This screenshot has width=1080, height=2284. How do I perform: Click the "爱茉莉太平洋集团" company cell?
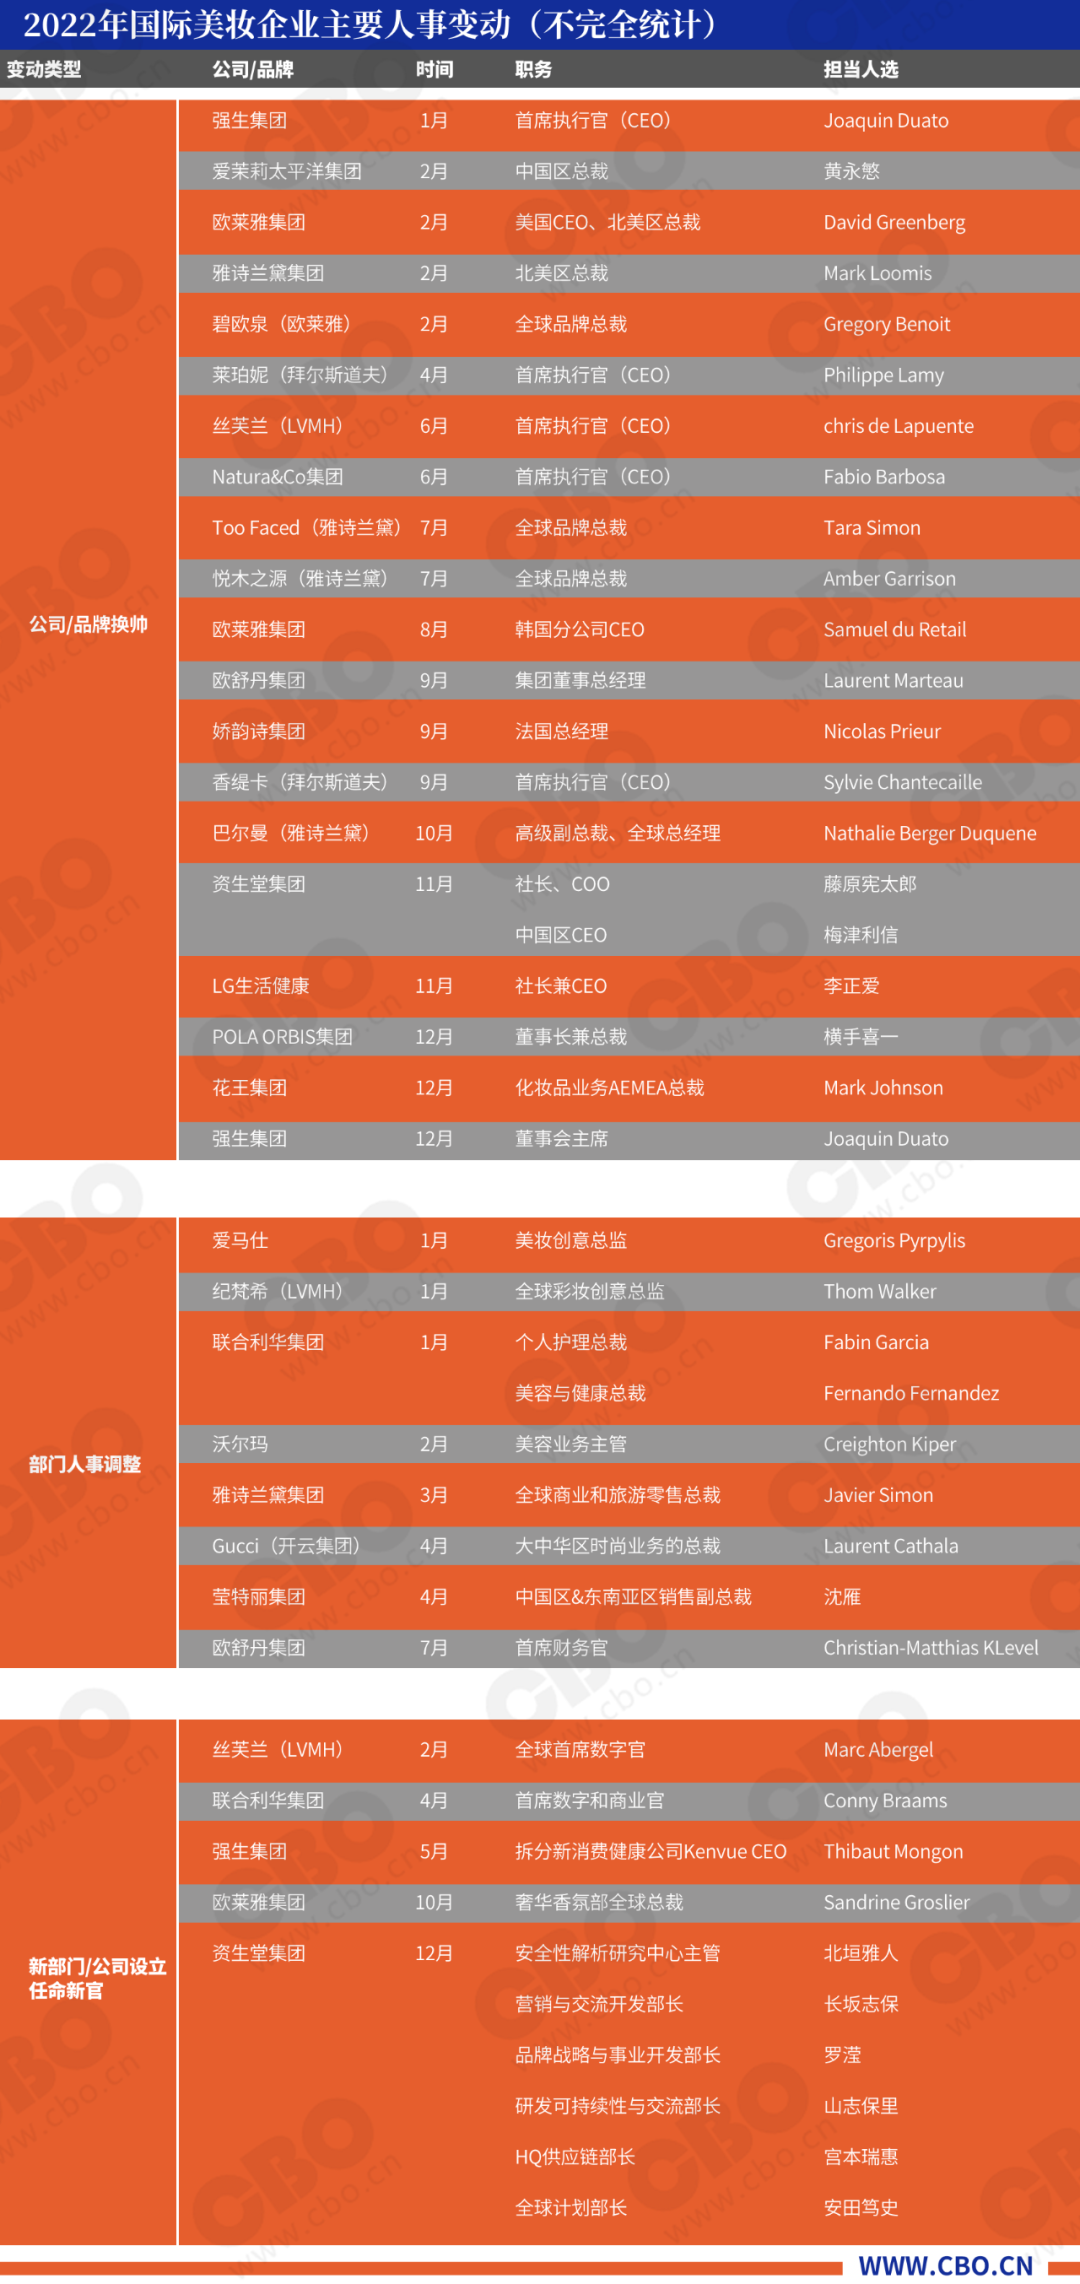[x=287, y=171]
